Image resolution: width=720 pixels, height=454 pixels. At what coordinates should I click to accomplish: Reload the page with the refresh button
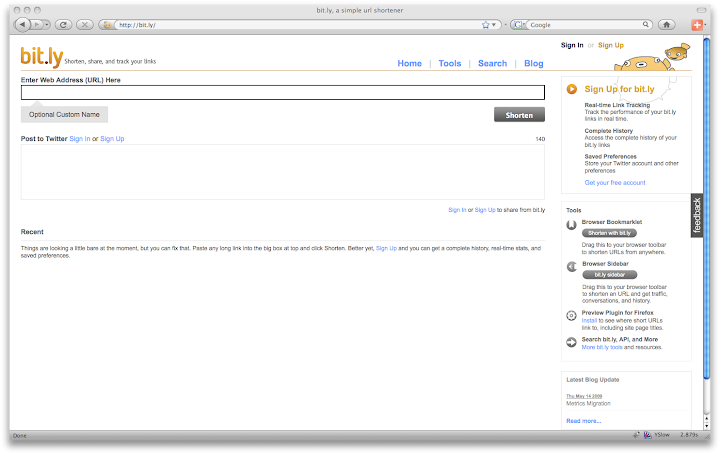point(63,25)
